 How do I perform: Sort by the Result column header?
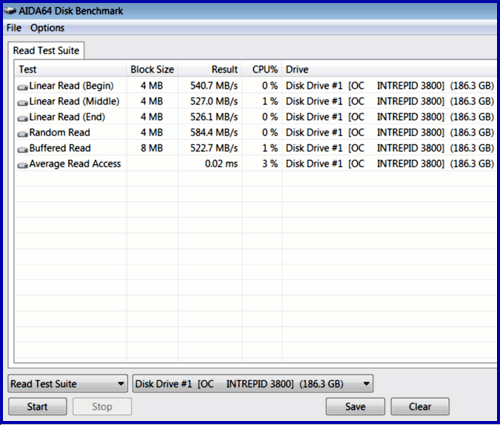tap(210, 69)
